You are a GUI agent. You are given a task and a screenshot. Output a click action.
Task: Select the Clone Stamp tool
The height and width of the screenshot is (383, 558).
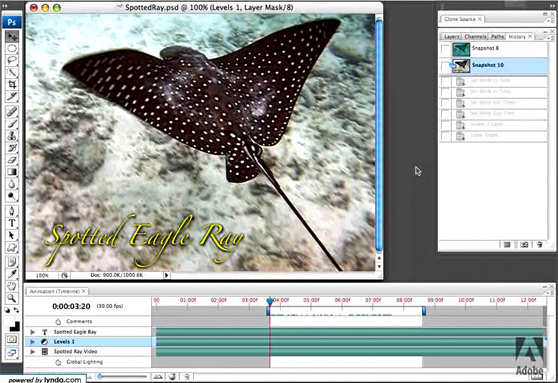pyautogui.click(x=12, y=136)
